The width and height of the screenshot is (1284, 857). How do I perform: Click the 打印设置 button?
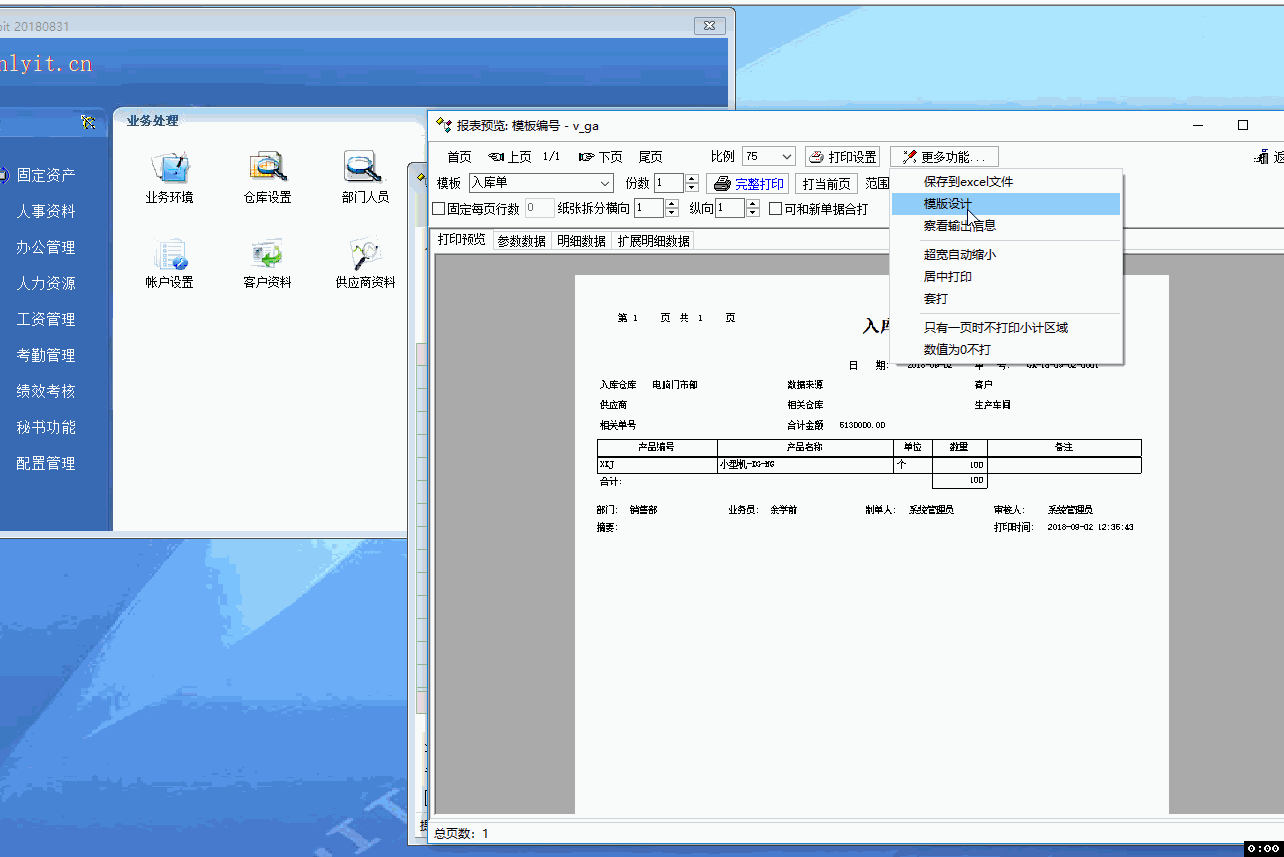click(x=842, y=157)
